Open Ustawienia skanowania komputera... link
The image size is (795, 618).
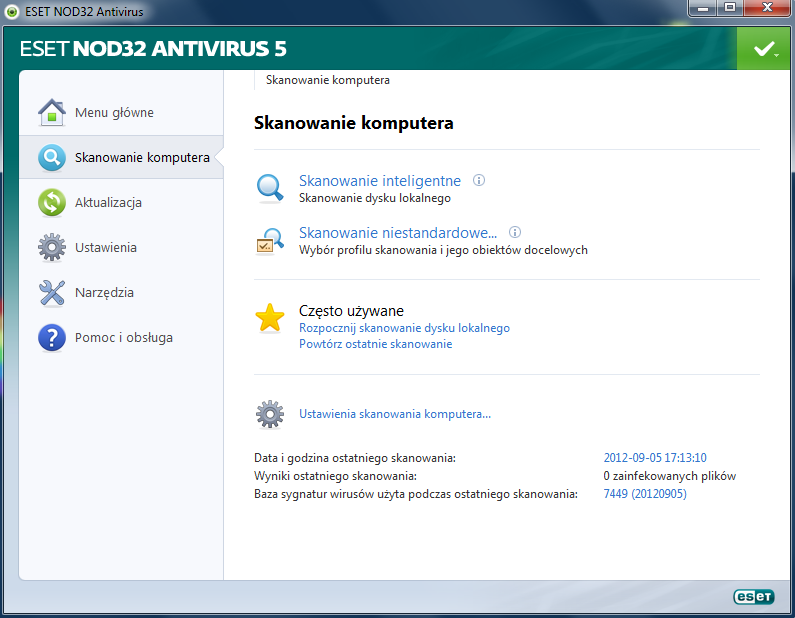coord(394,414)
